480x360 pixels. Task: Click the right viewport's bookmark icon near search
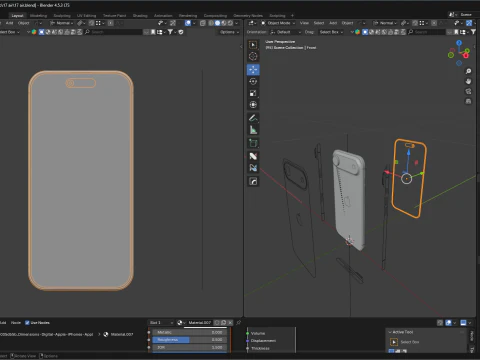coord(456,32)
